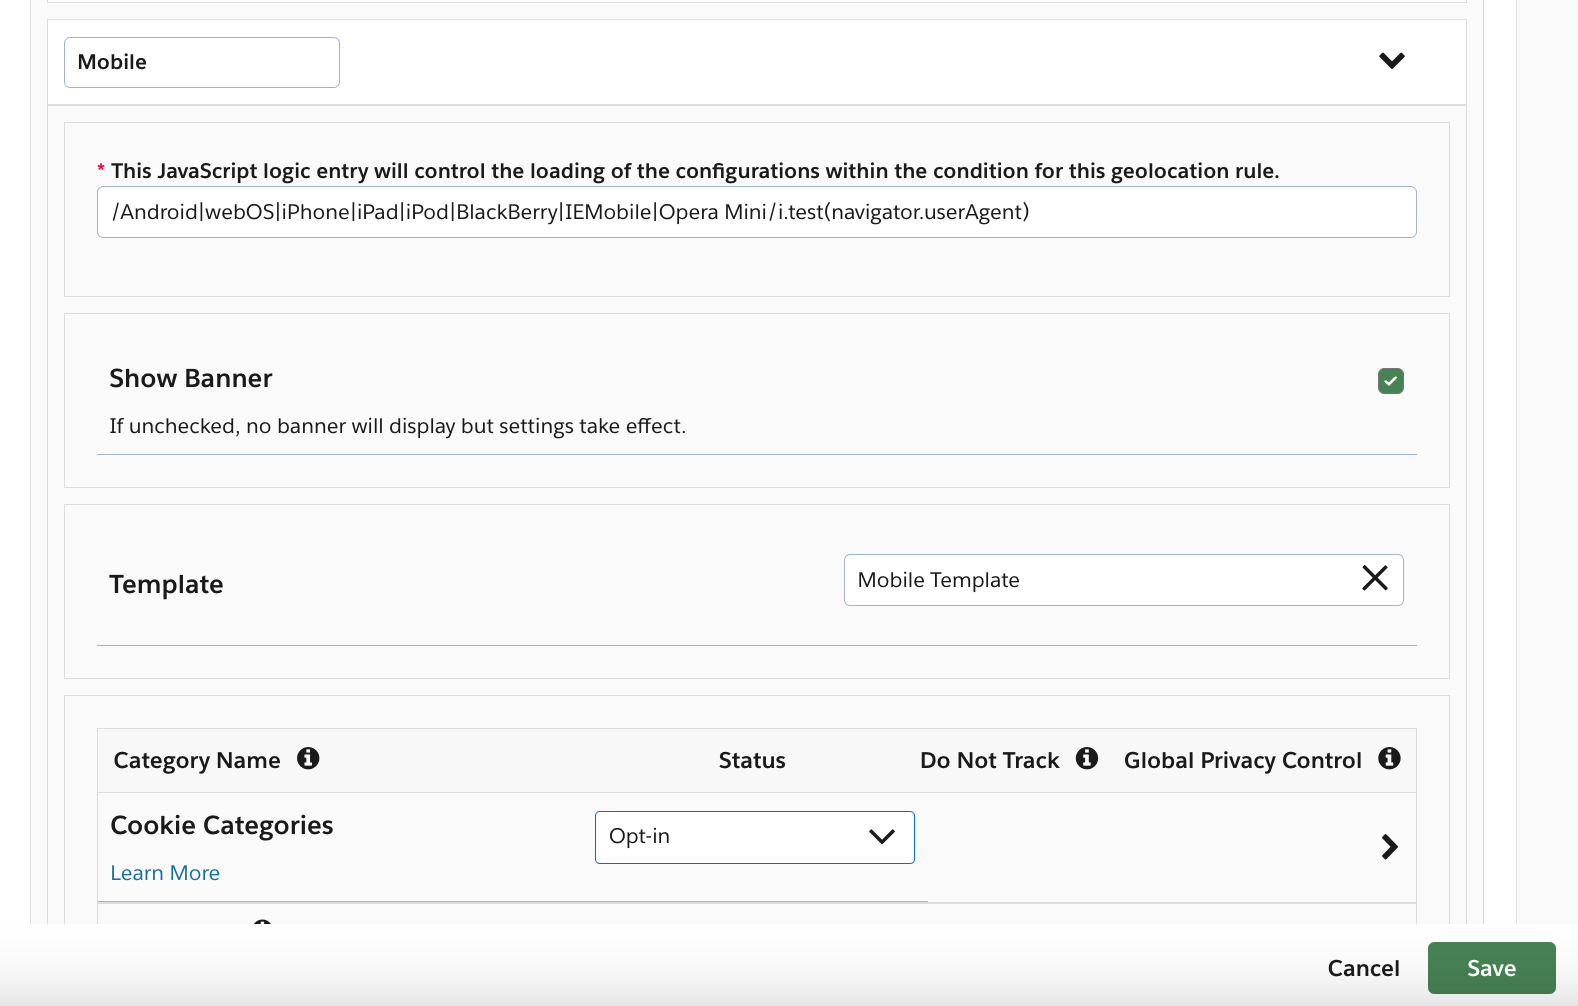This screenshot has width=1578, height=1006.
Task: Click Cancel to discard changes
Action: 1363,968
